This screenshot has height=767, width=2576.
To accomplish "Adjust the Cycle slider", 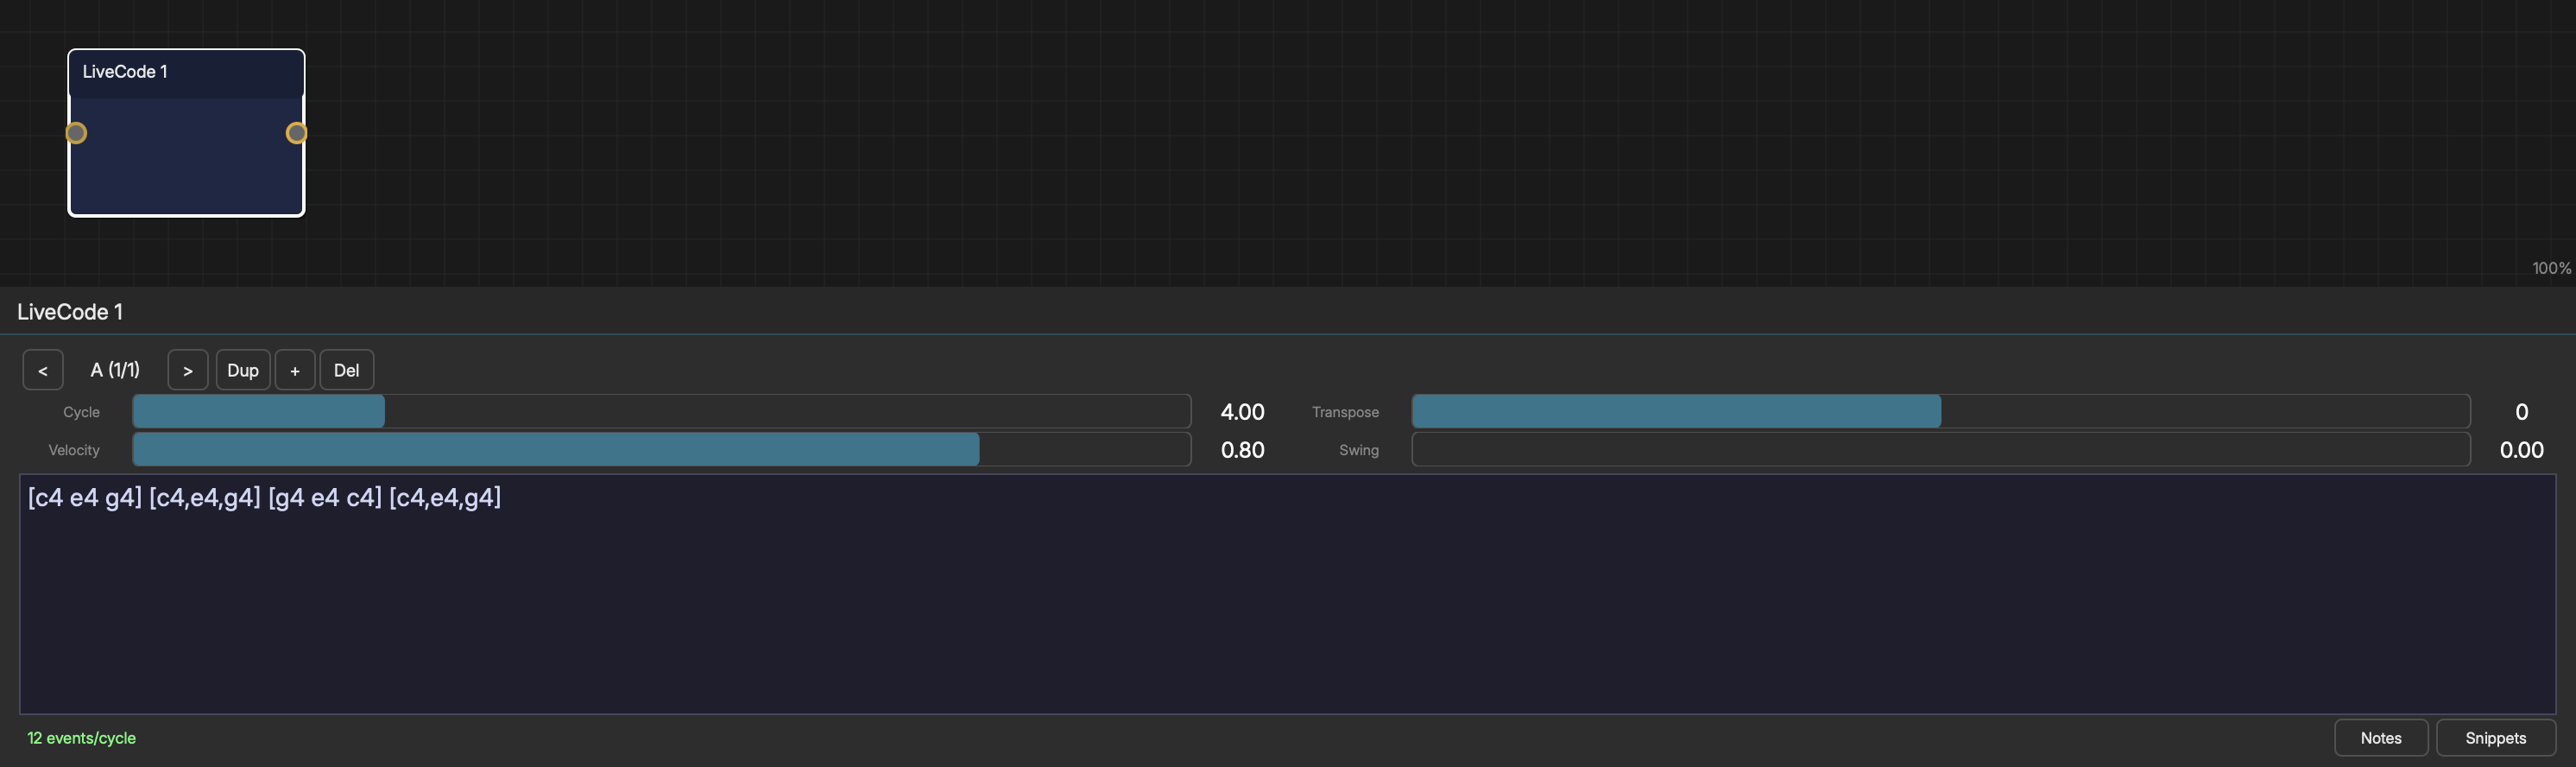I will click(661, 411).
